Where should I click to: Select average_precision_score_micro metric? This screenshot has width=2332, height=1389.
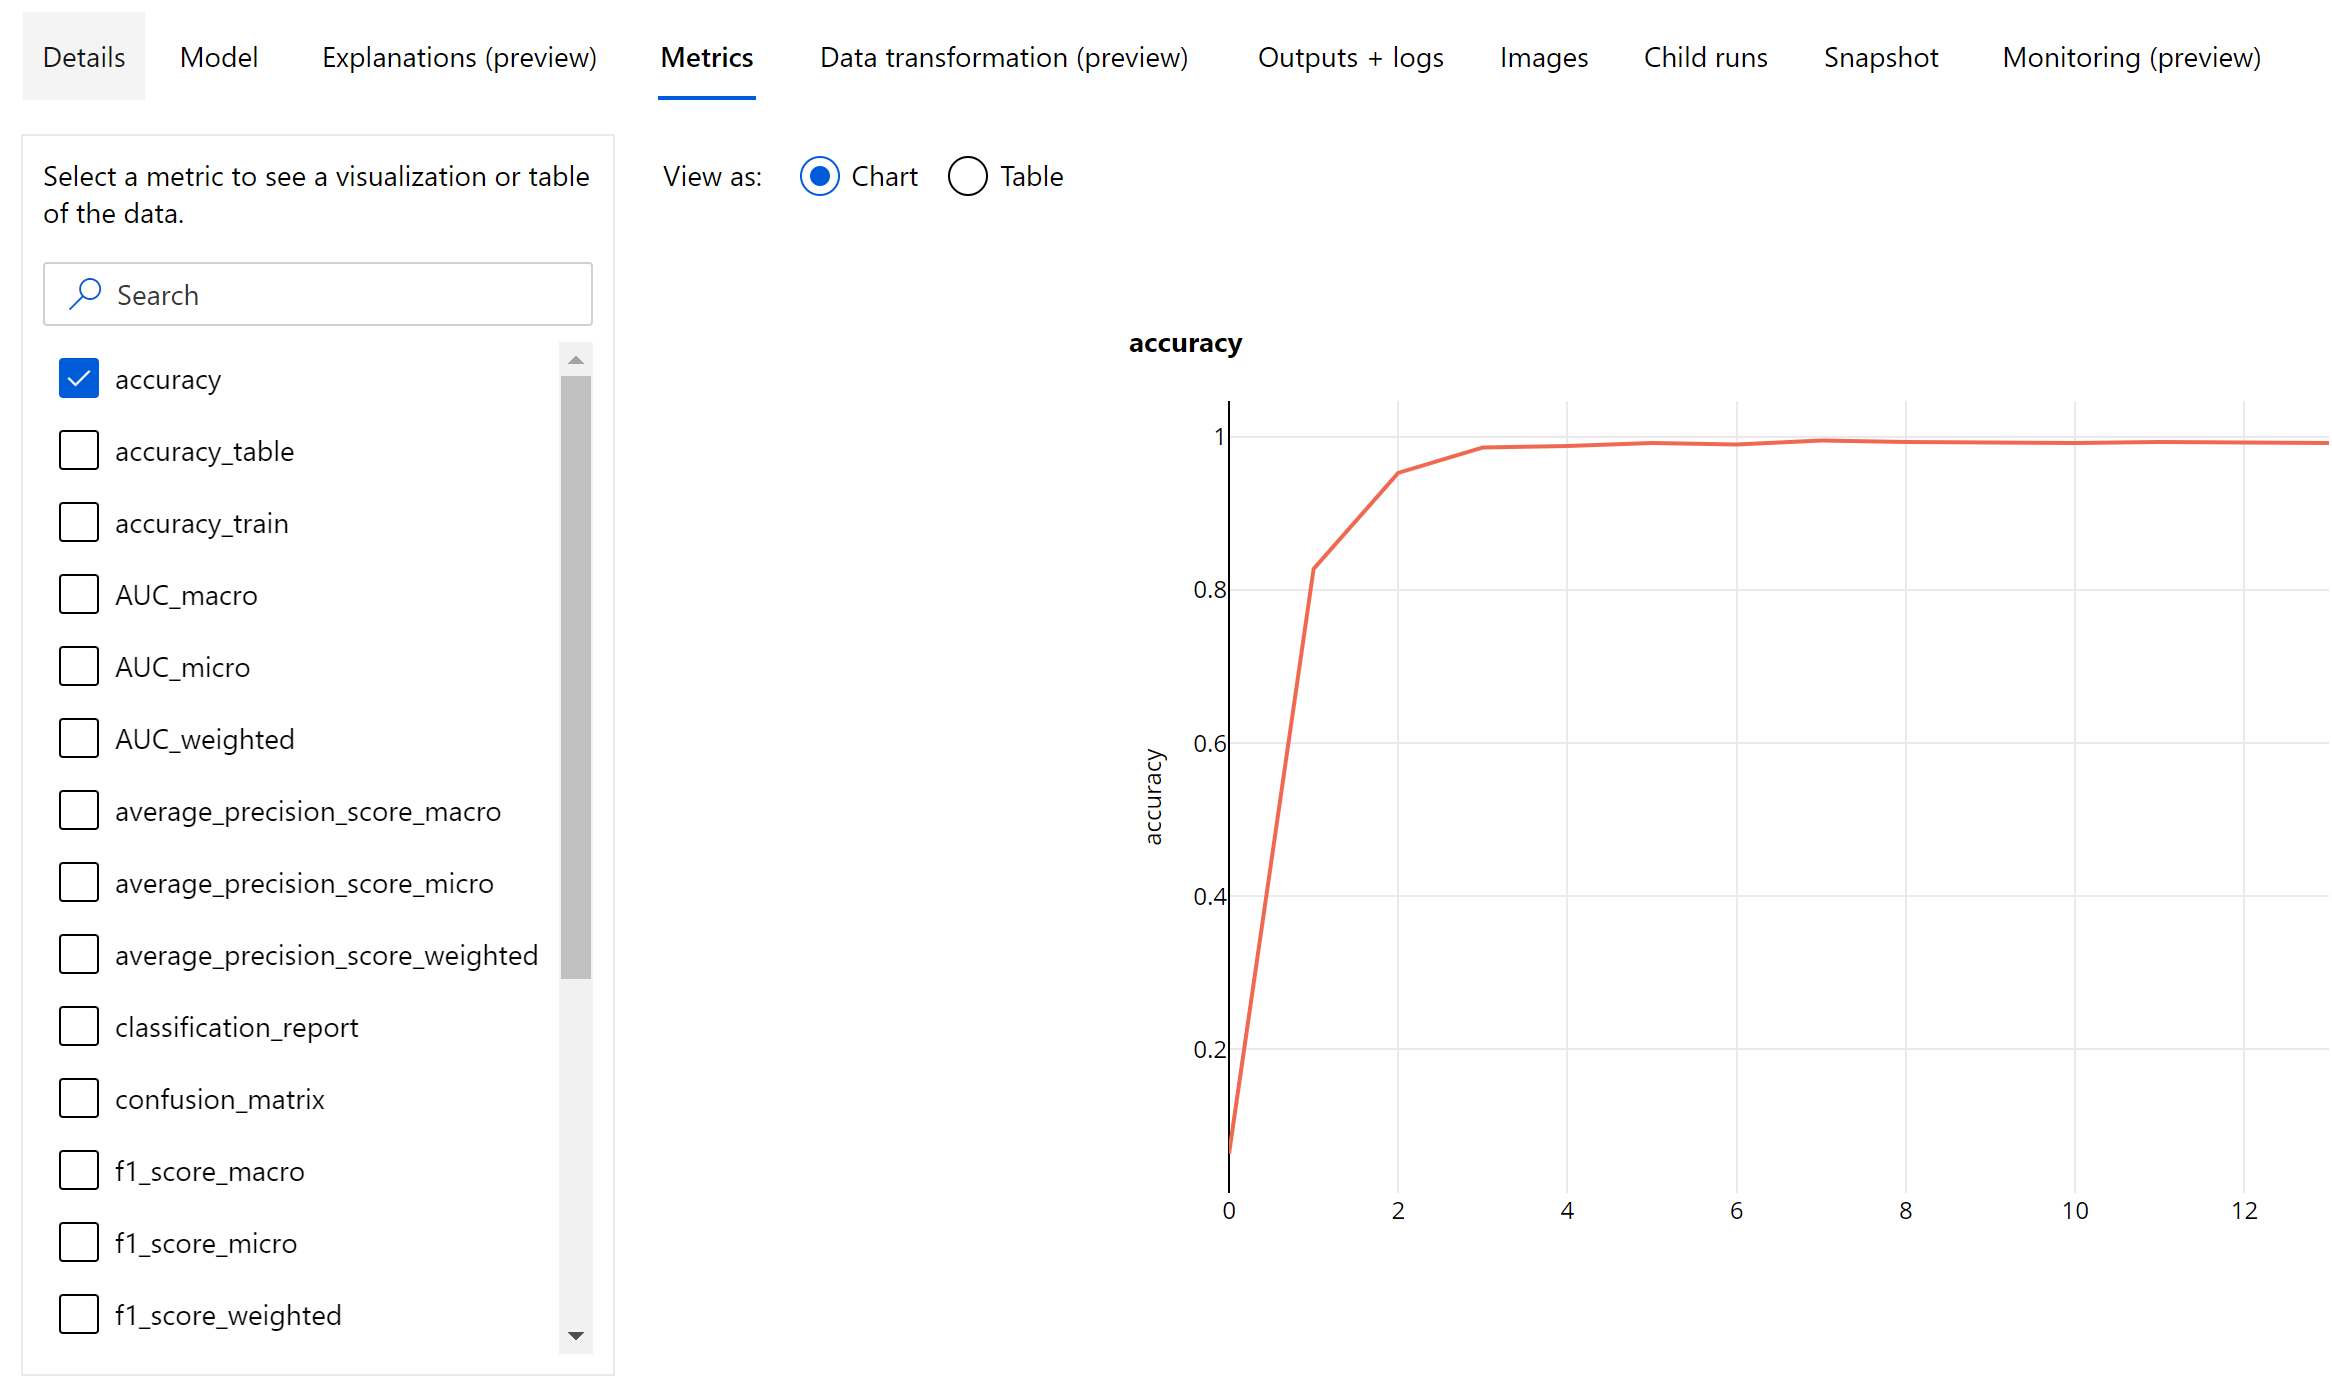point(78,883)
